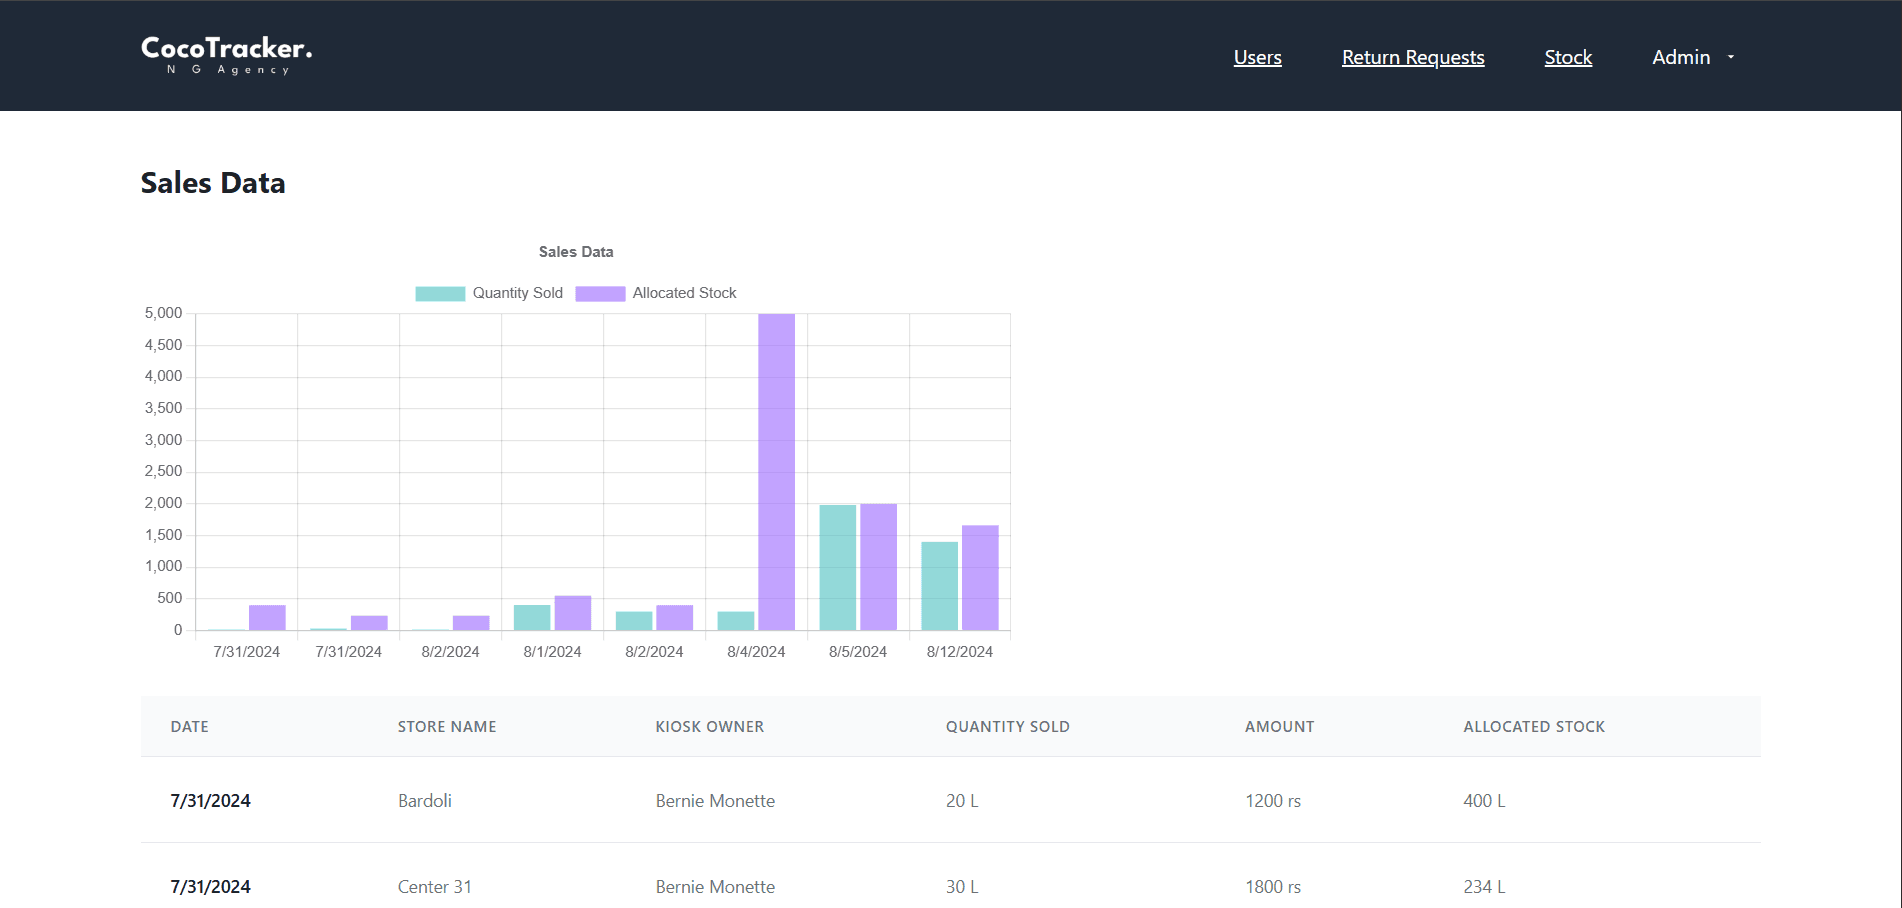Select the Center 31 table row
This screenshot has width=1902, height=908.
click(x=435, y=886)
